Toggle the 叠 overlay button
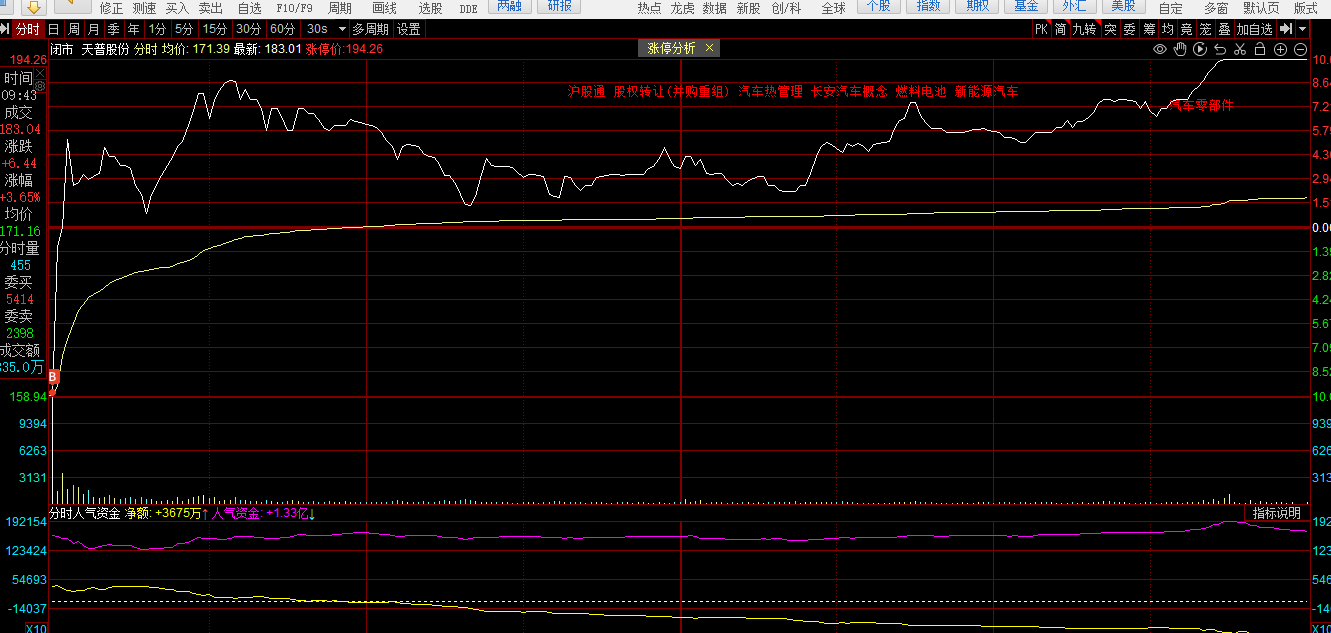The height and width of the screenshot is (633, 1331). (x=1224, y=29)
